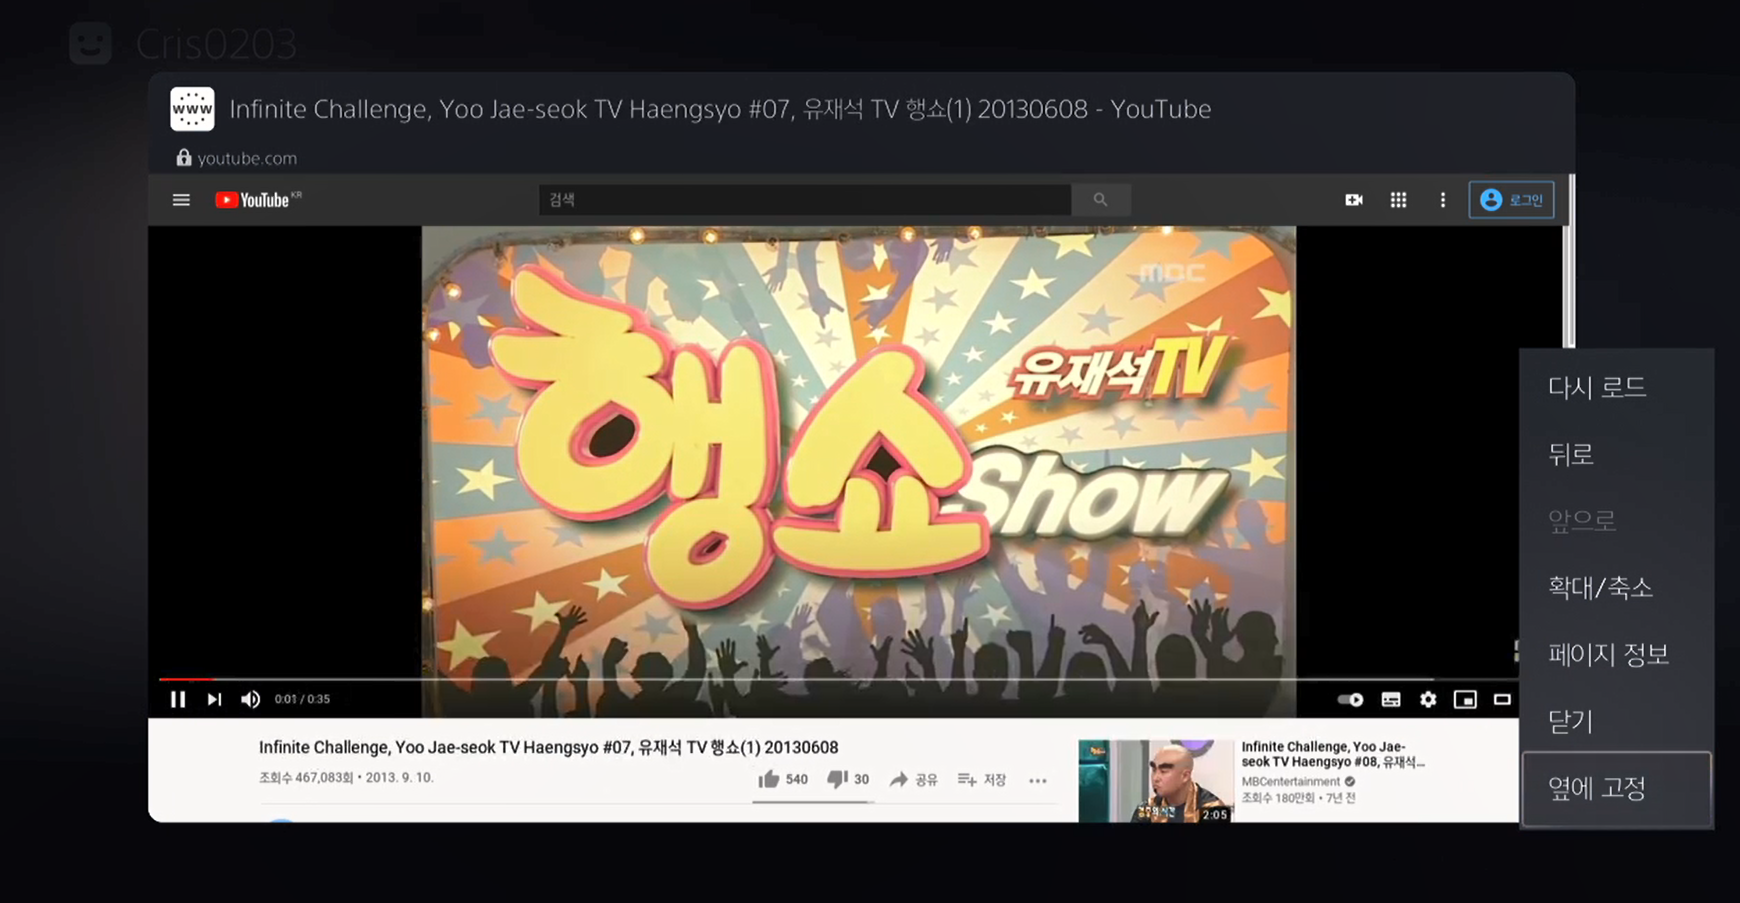Viewport: 1740px width, 903px height.
Task: Seek using the video progress bar
Action: click(838, 679)
